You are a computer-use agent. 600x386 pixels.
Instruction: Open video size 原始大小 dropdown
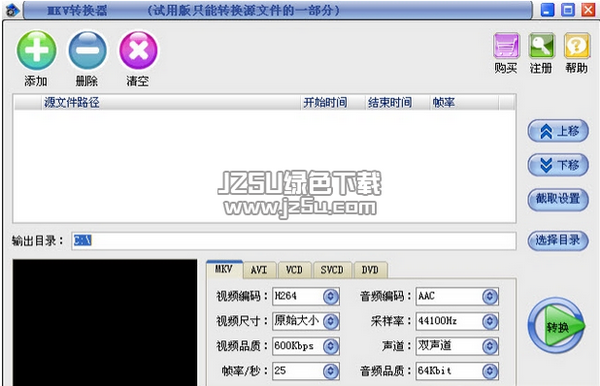pos(331,321)
